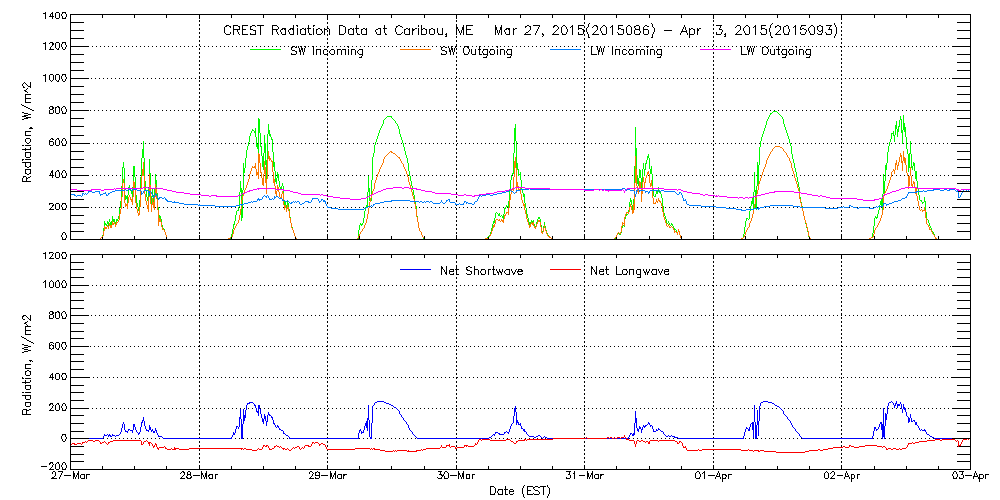Select the 31-Mar date tick label
This screenshot has width=1000, height=500.
pyautogui.click(x=585, y=477)
